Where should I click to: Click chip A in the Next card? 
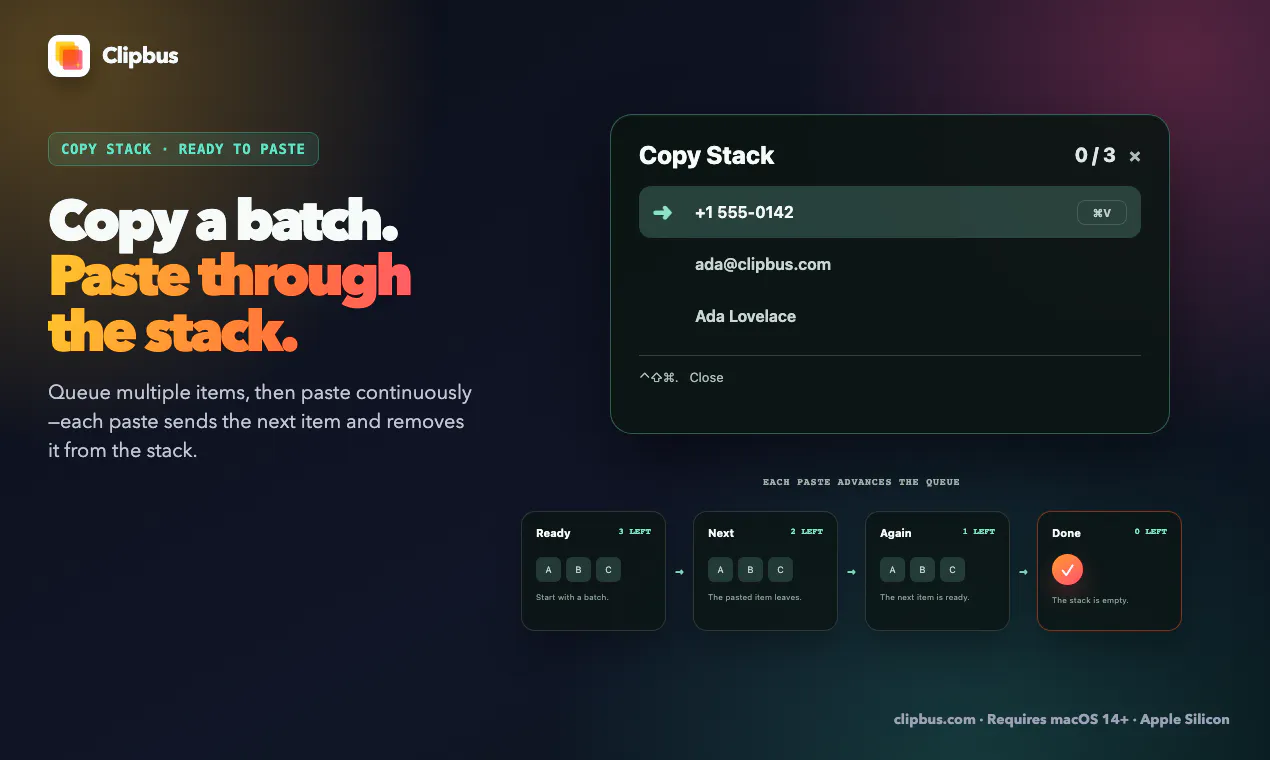720,570
